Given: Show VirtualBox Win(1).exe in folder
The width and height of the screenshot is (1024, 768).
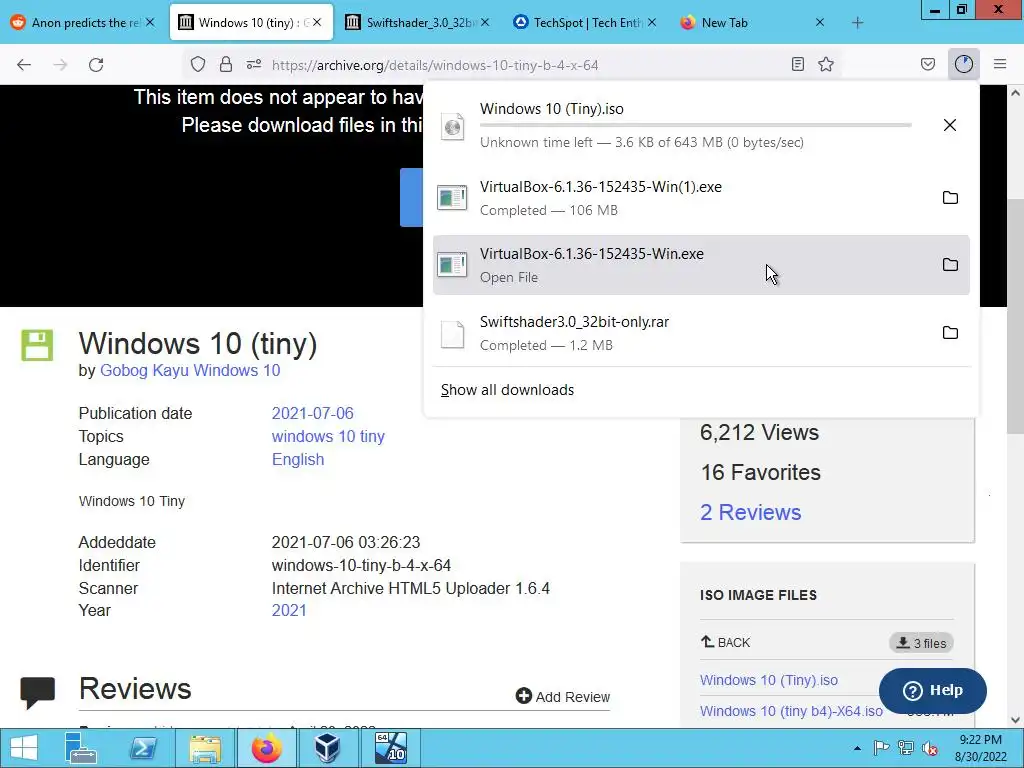Looking at the screenshot, I should 950,198.
